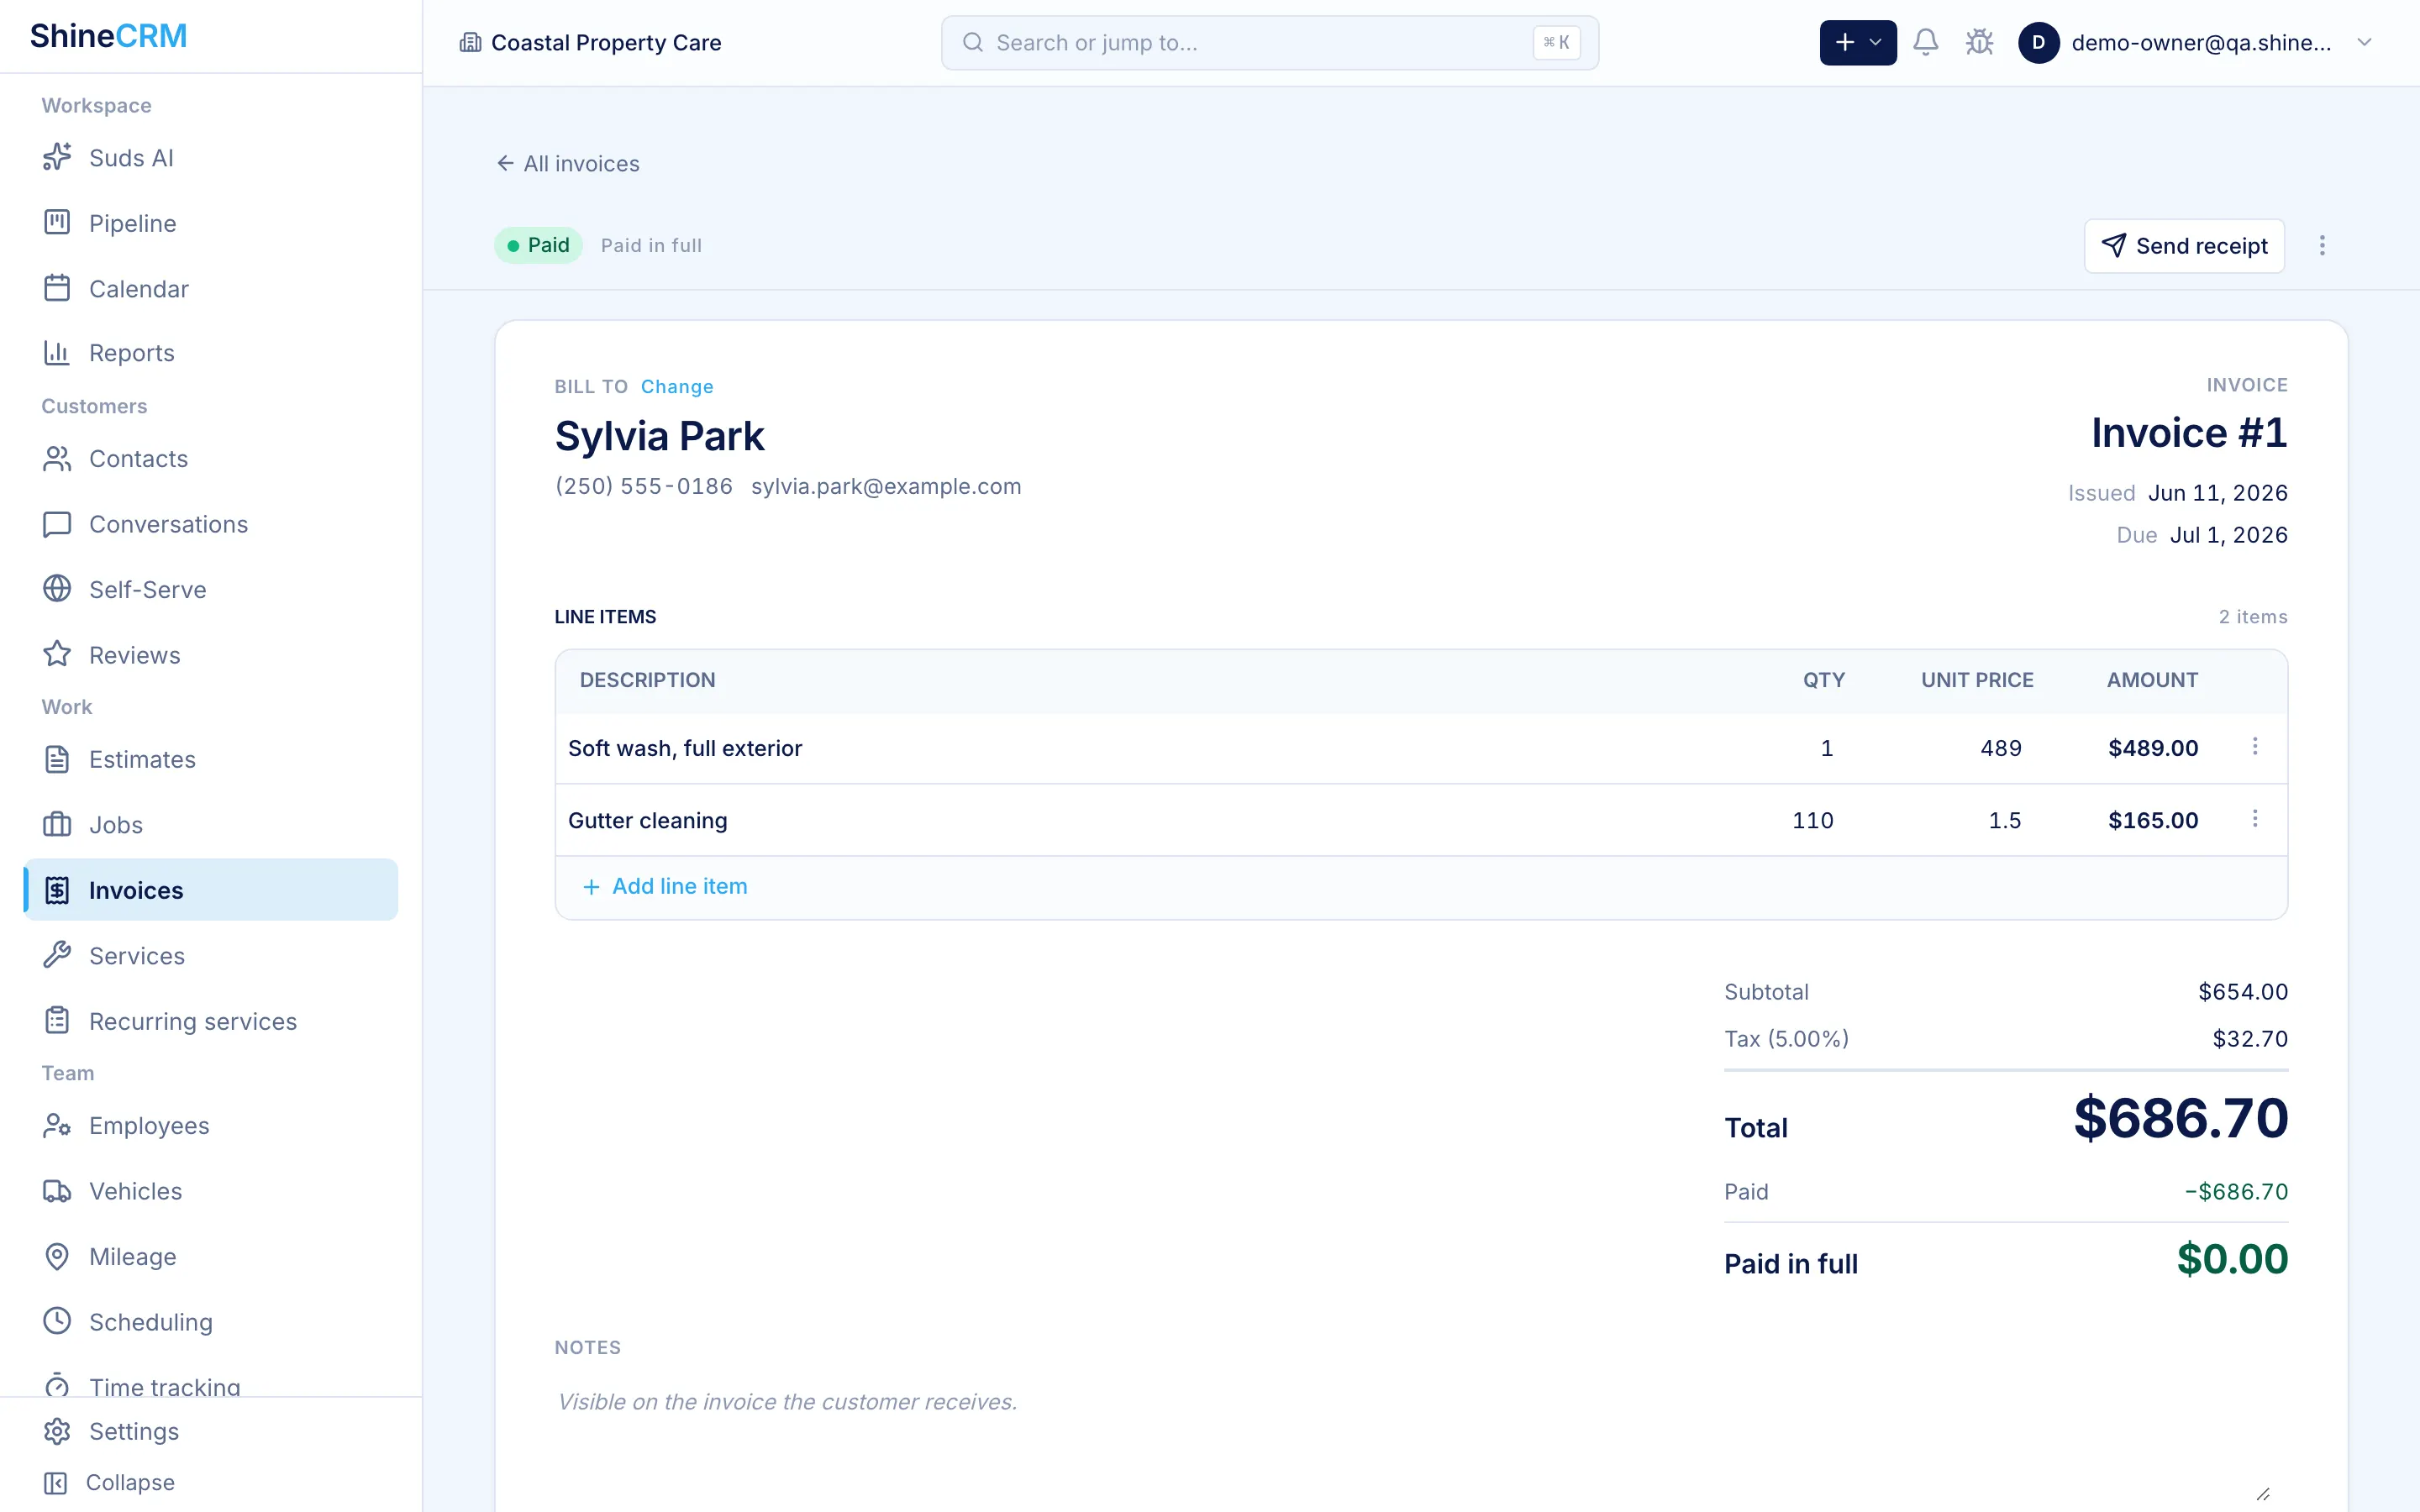Click the Services wrench icon
The image size is (2420, 1512).
[57, 955]
